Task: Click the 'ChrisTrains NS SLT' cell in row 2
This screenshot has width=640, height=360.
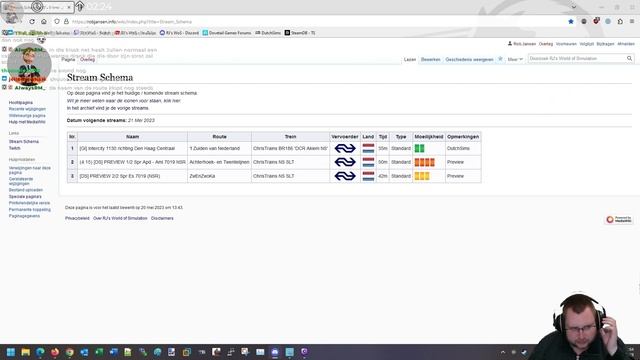Action: pos(290,162)
